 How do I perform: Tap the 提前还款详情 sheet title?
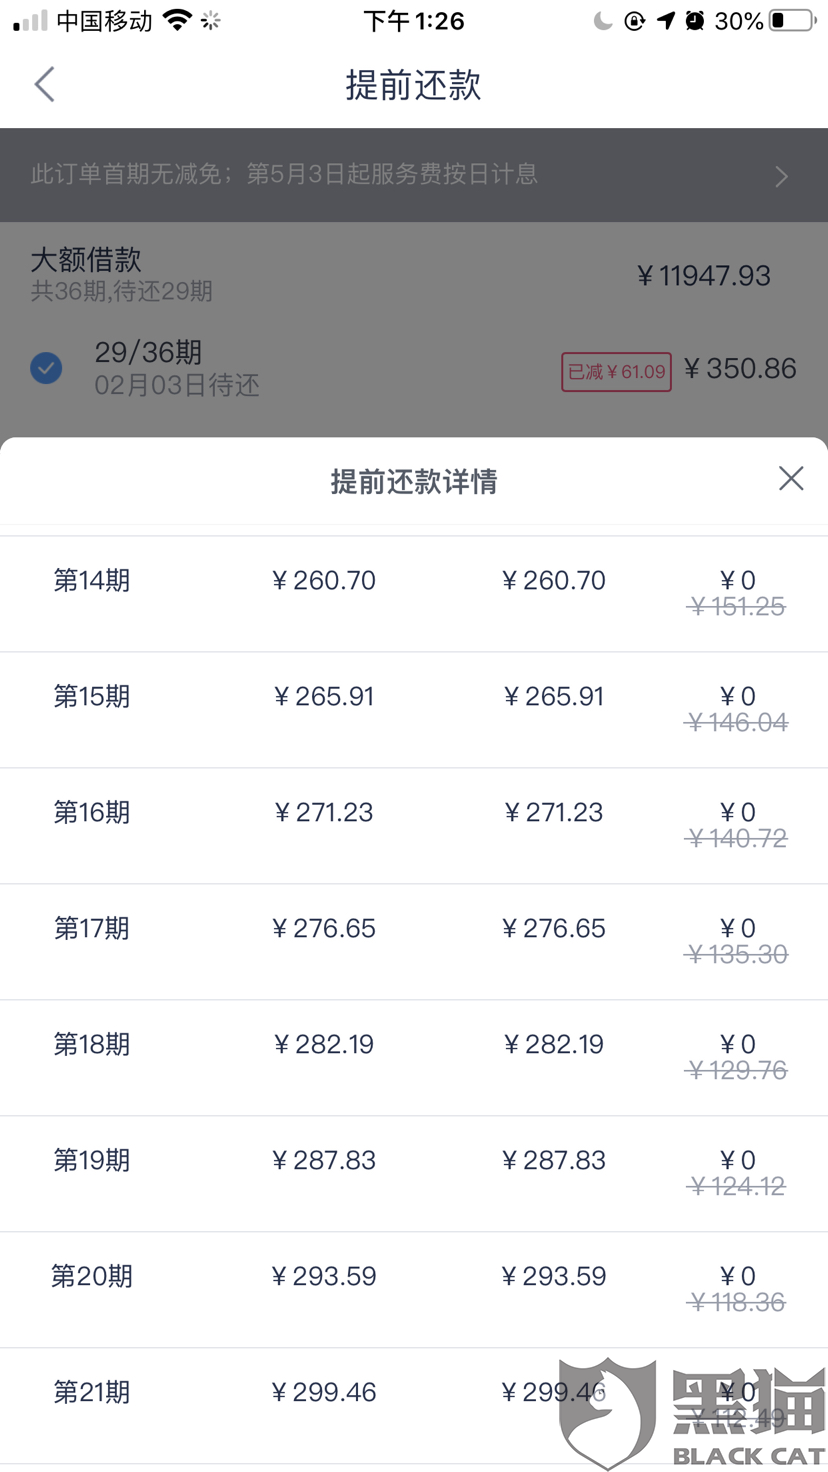pyautogui.click(x=413, y=481)
